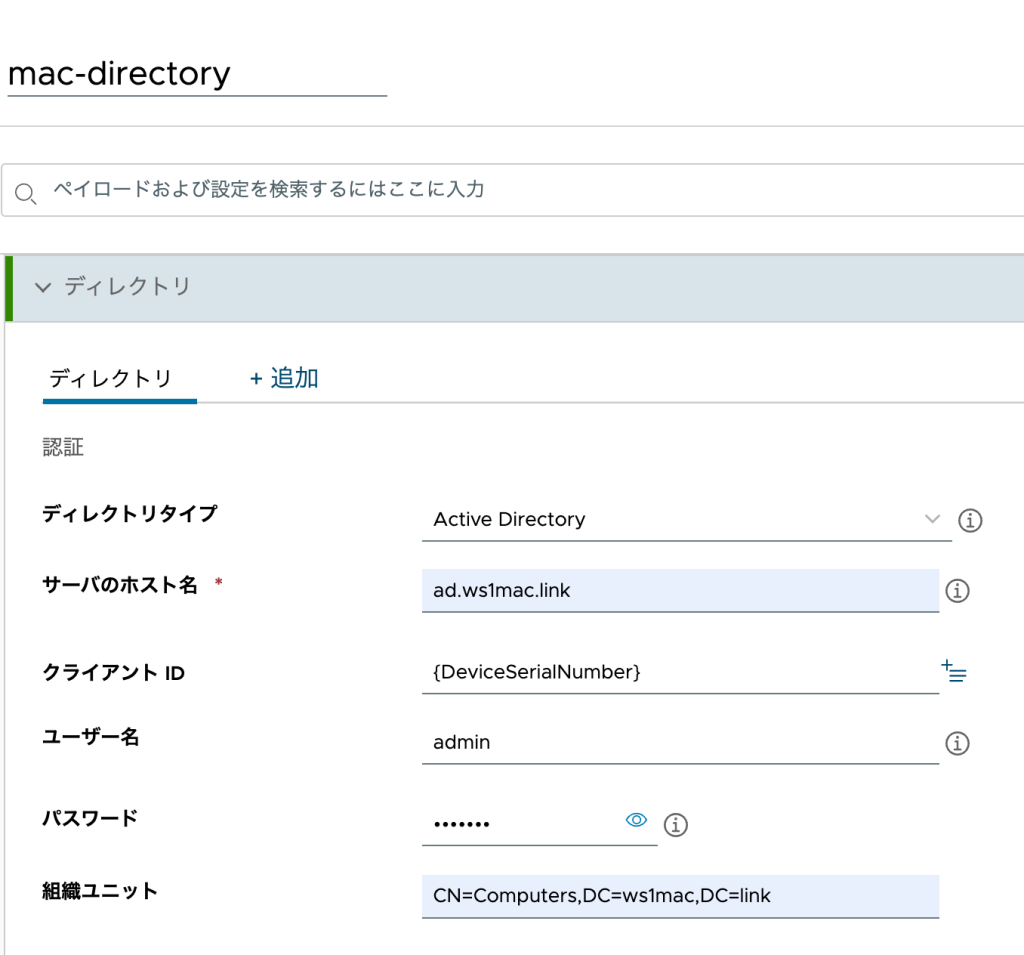Open lookup value inserter for Client ID
Image resolution: width=1024 pixels, height=955 pixels.
[954, 671]
